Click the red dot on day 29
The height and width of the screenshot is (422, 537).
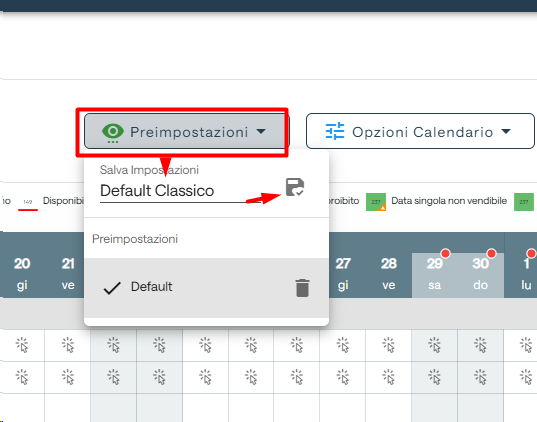[446, 253]
